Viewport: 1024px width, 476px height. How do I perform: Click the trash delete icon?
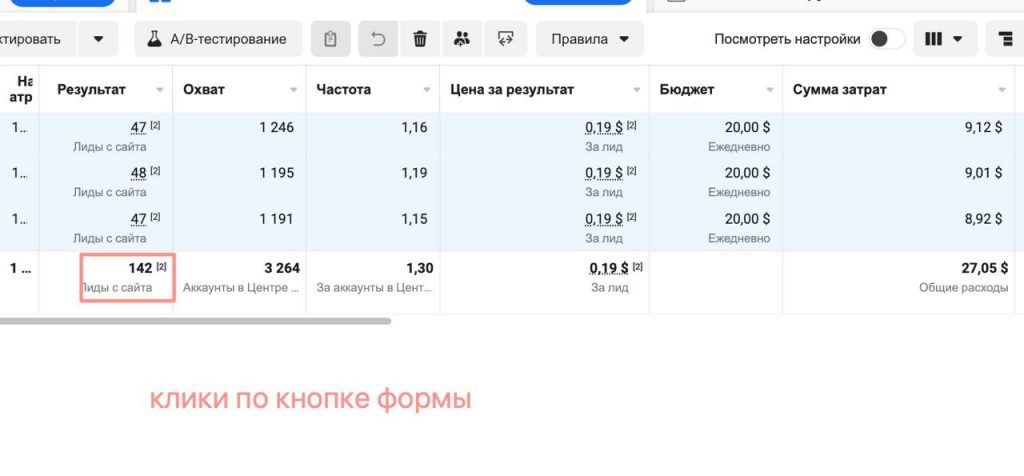(420, 39)
